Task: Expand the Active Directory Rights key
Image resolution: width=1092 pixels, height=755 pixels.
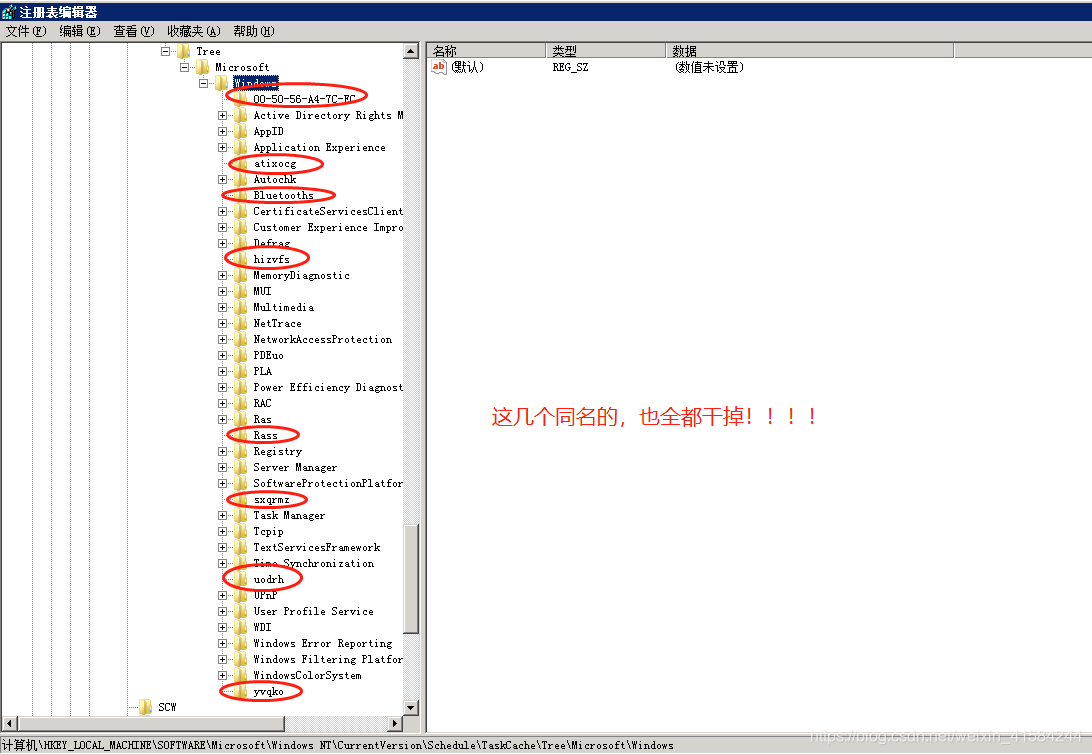Action: (x=222, y=115)
